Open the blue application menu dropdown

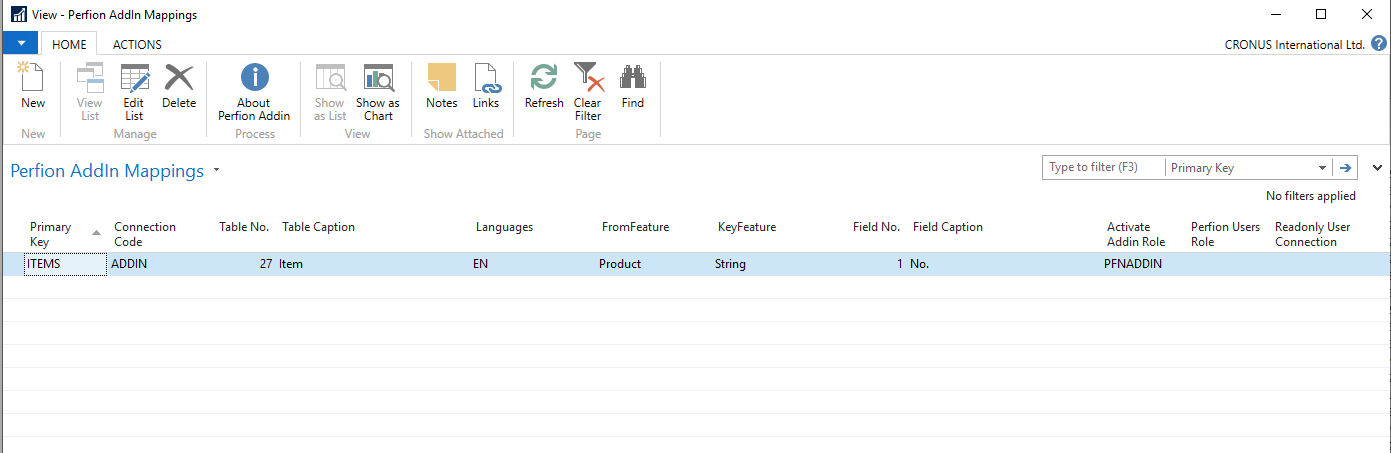coord(20,44)
